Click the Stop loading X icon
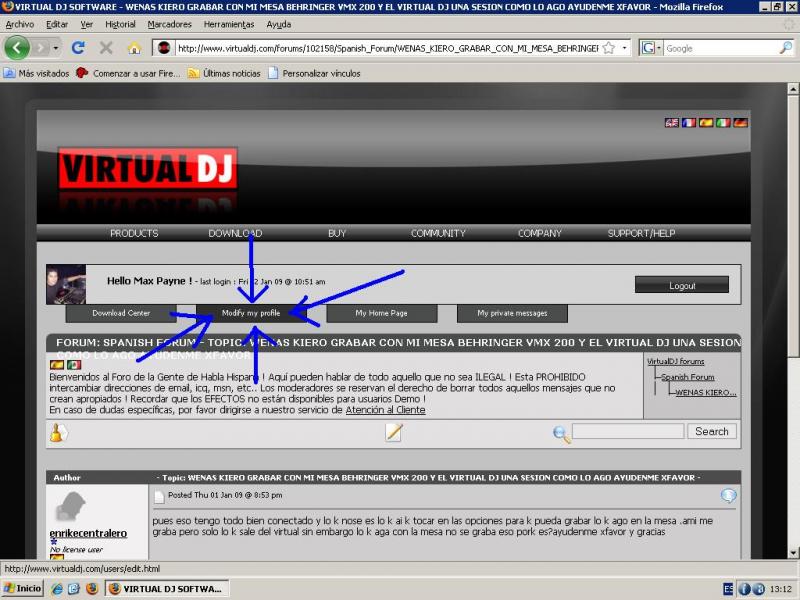This screenshot has height=600, width=800. coord(106,48)
